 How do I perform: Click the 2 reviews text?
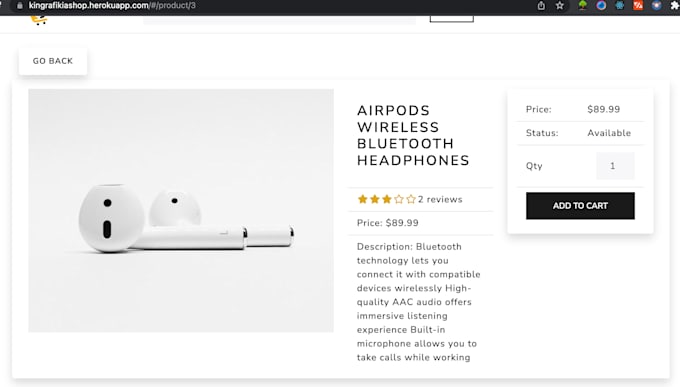pyautogui.click(x=440, y=200)
